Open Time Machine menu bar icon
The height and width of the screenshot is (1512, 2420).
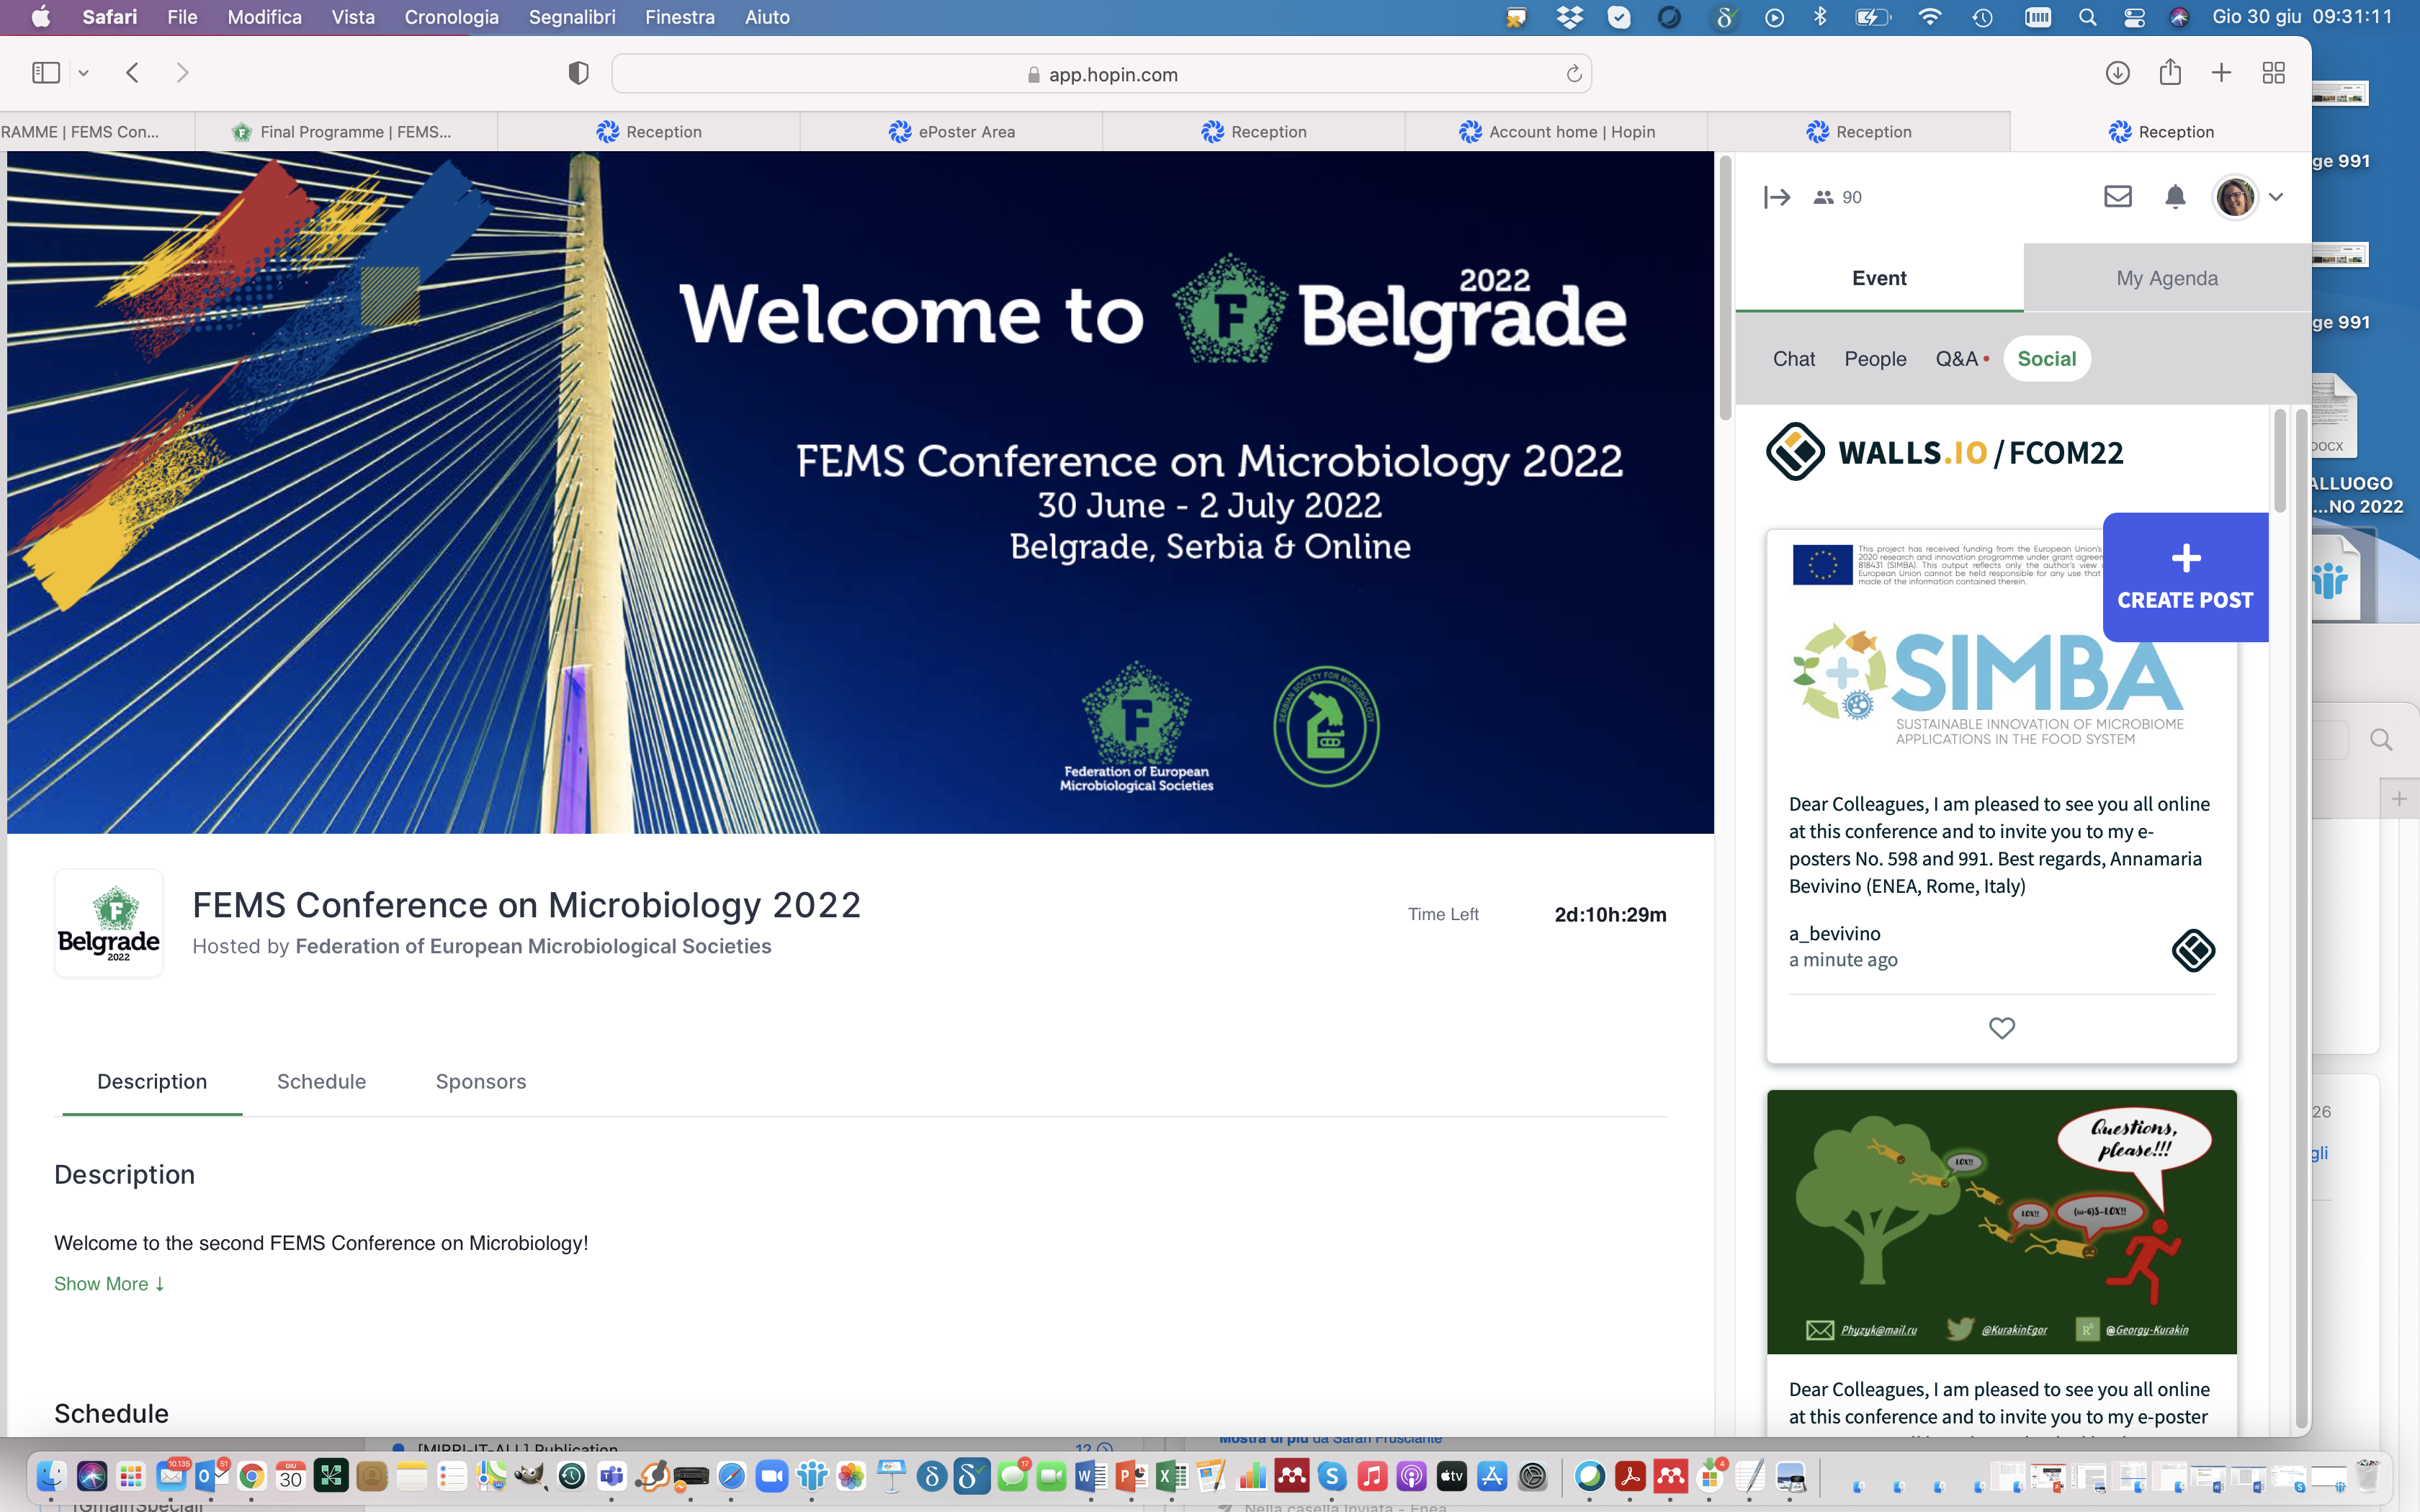point(1982,17)
